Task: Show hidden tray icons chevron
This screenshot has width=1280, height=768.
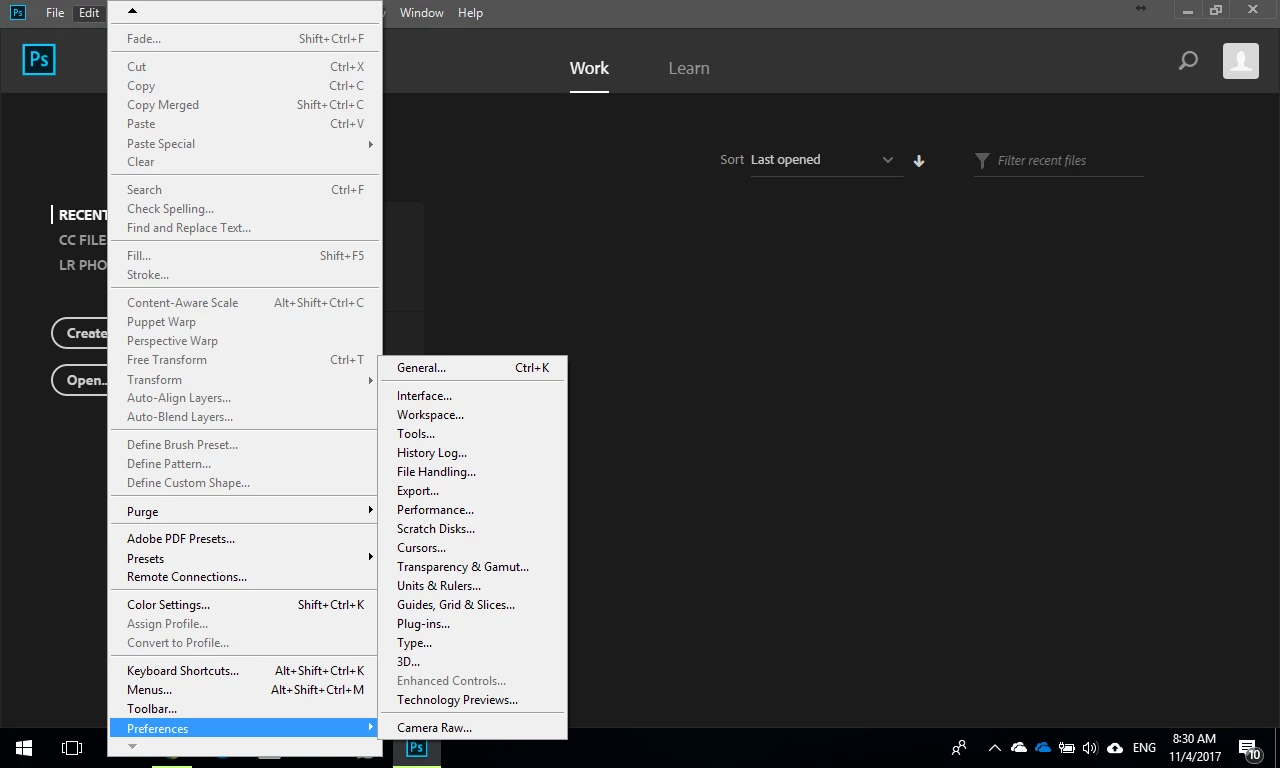Action: 994,748
